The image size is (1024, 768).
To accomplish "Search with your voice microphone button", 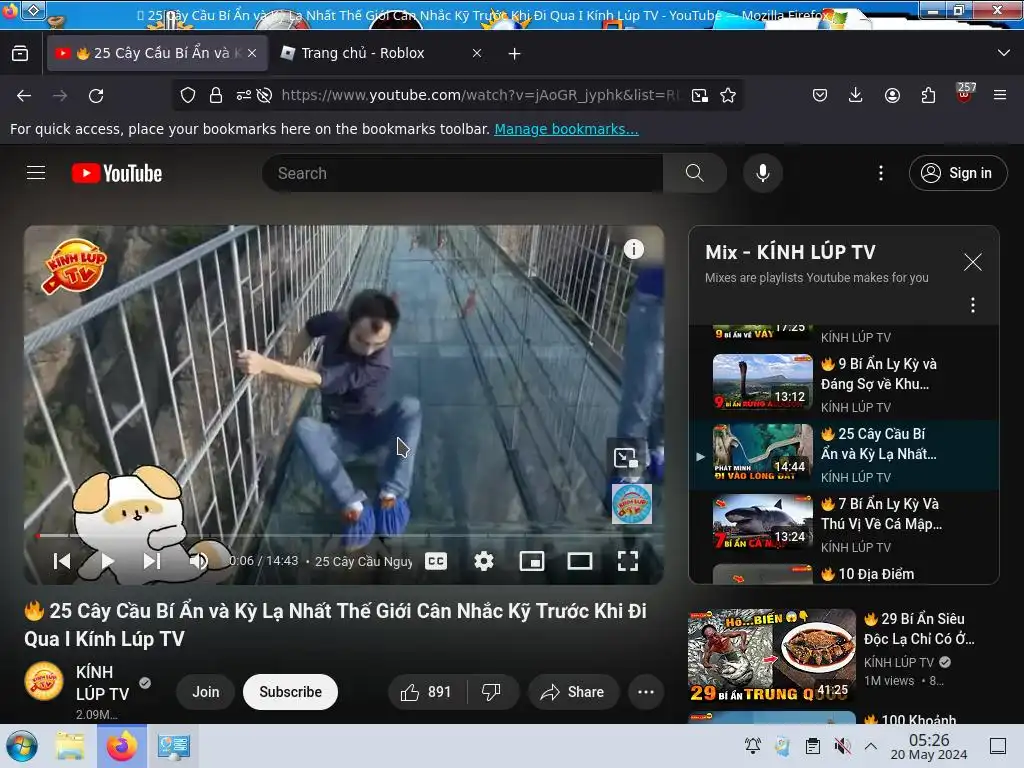I will pyautogui.click(x=763, y=173).
